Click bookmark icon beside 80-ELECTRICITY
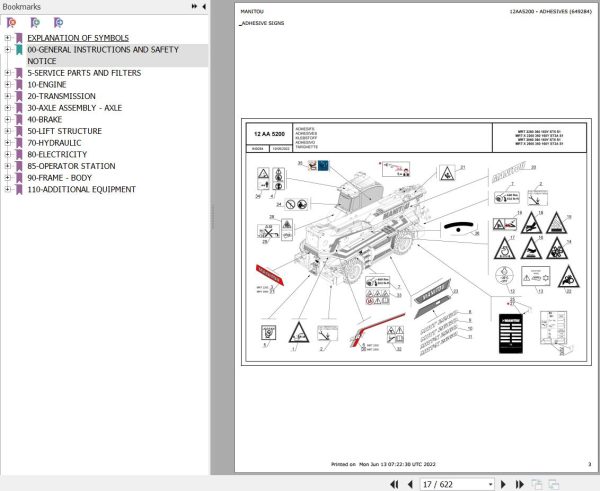Viewport: 600px width, 491px height. tap(19, 155)
